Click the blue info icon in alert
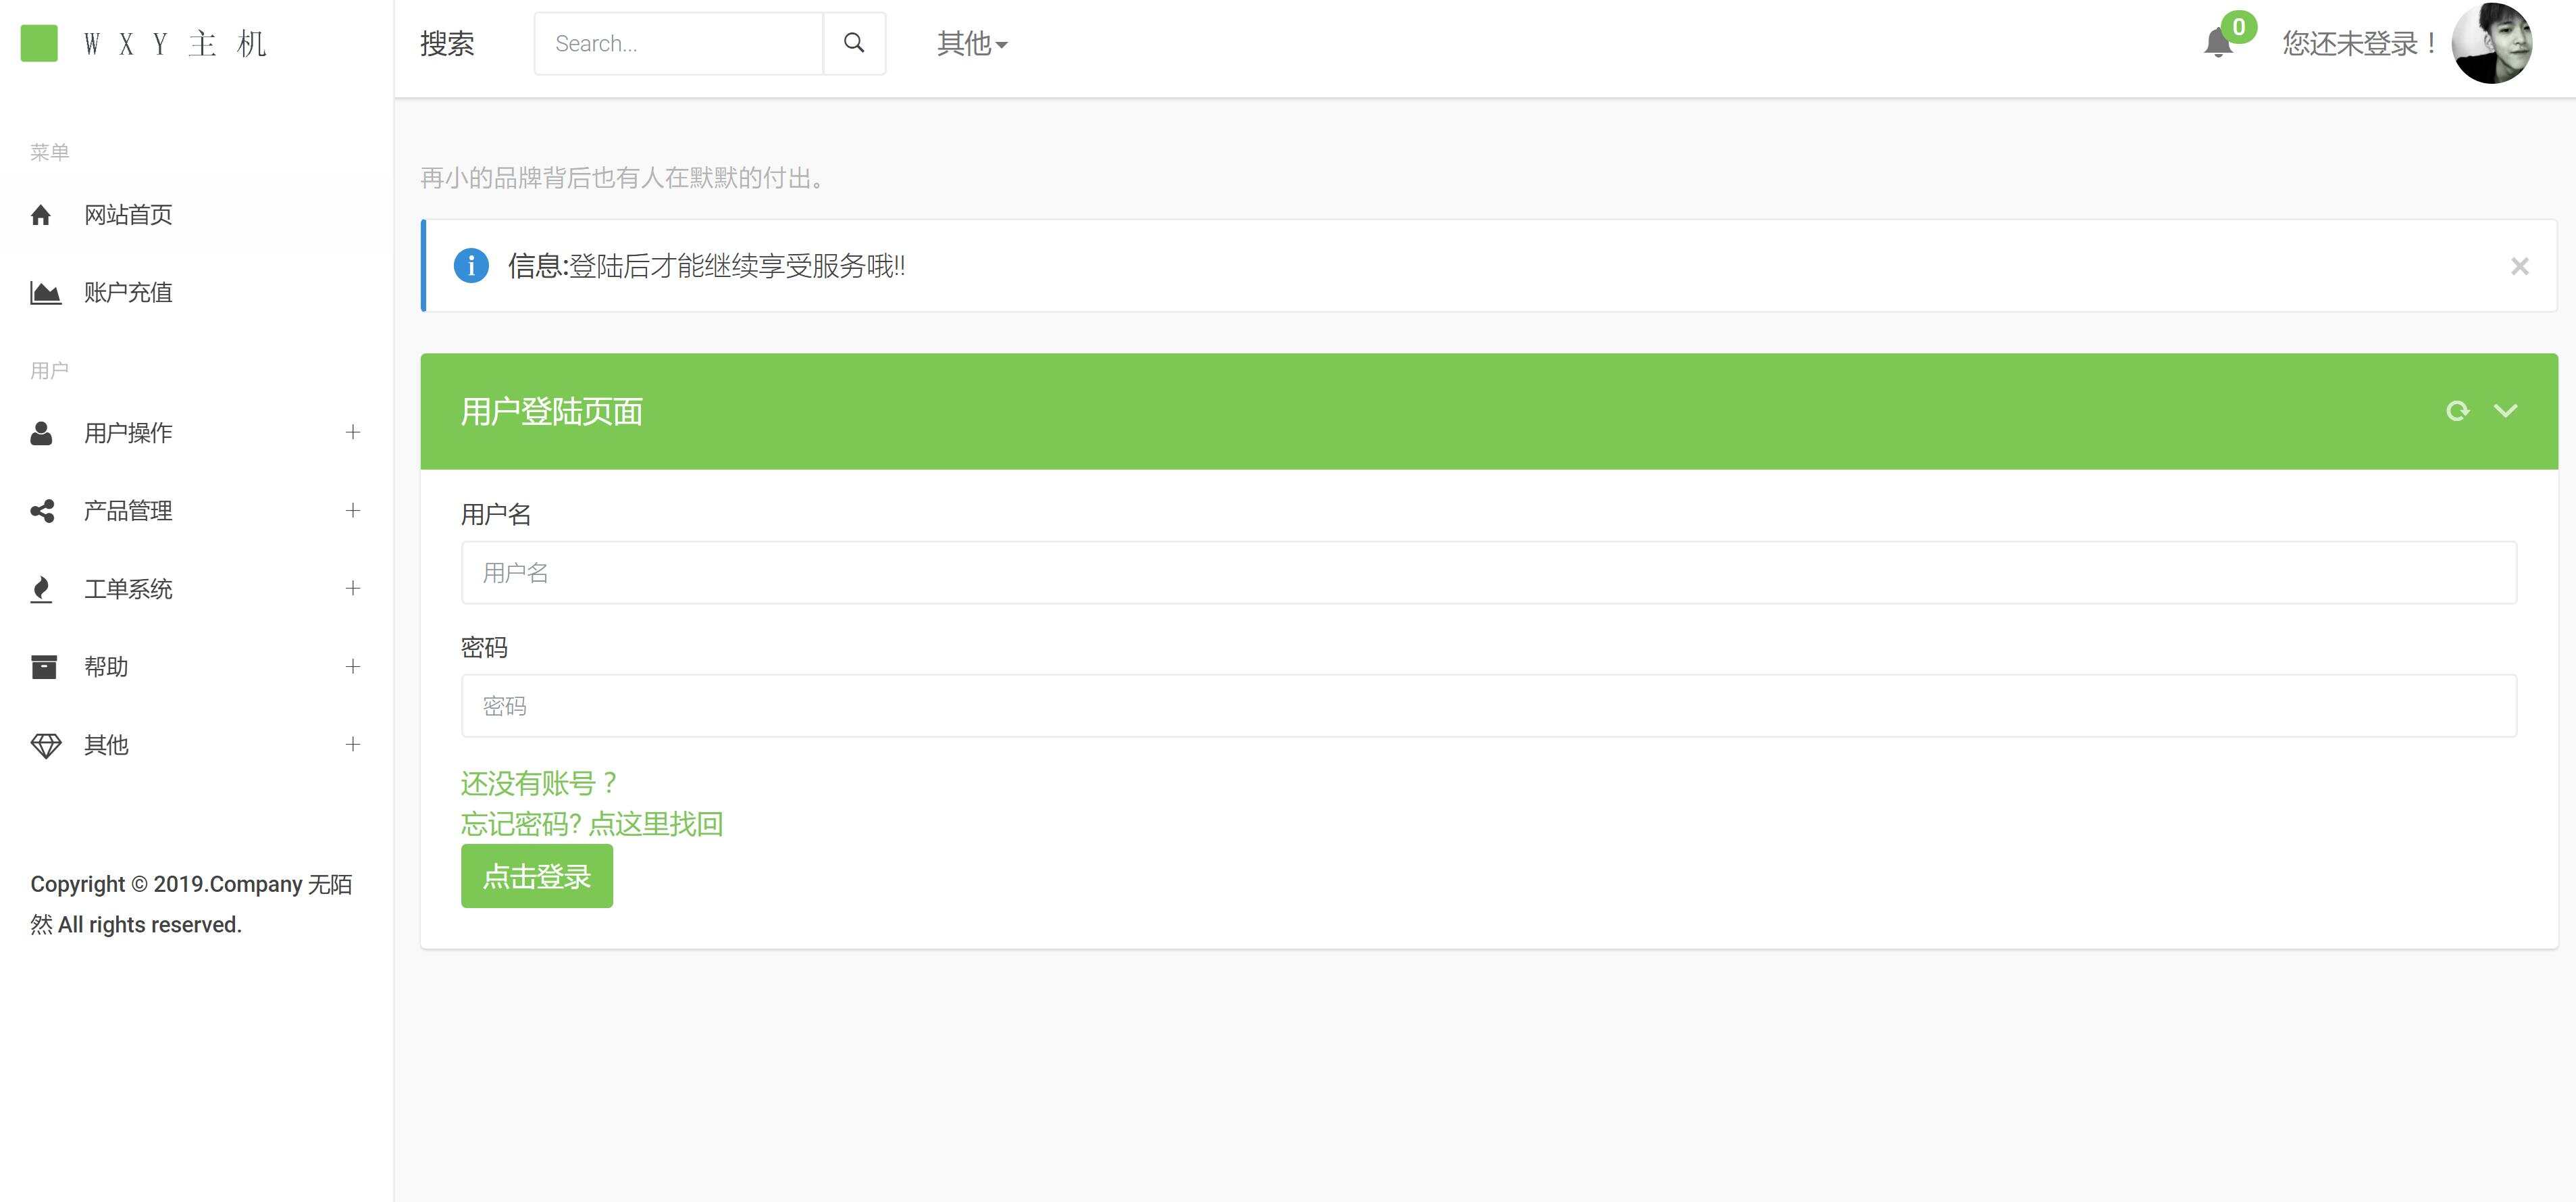 click(x=471, y=266)
